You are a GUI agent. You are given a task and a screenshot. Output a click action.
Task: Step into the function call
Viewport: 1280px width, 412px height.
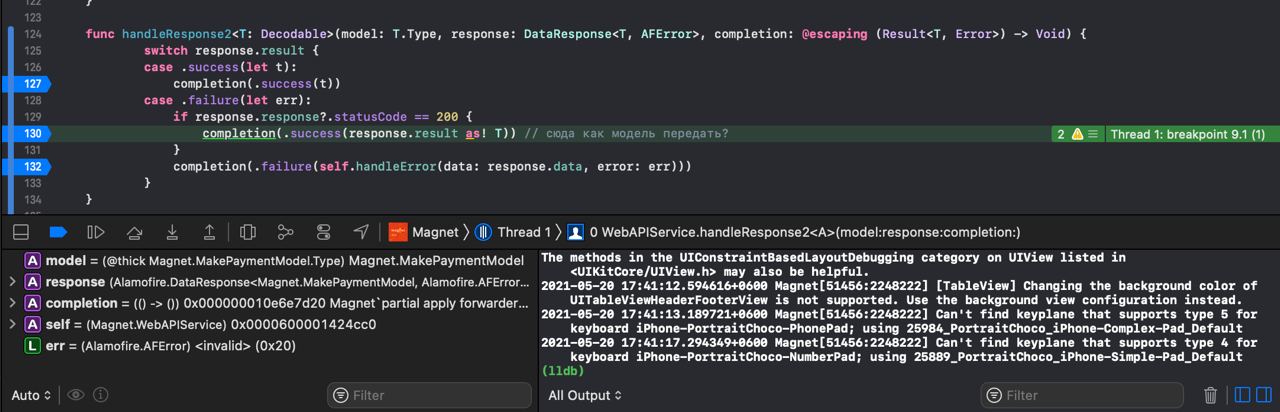[x=172, y=232]
